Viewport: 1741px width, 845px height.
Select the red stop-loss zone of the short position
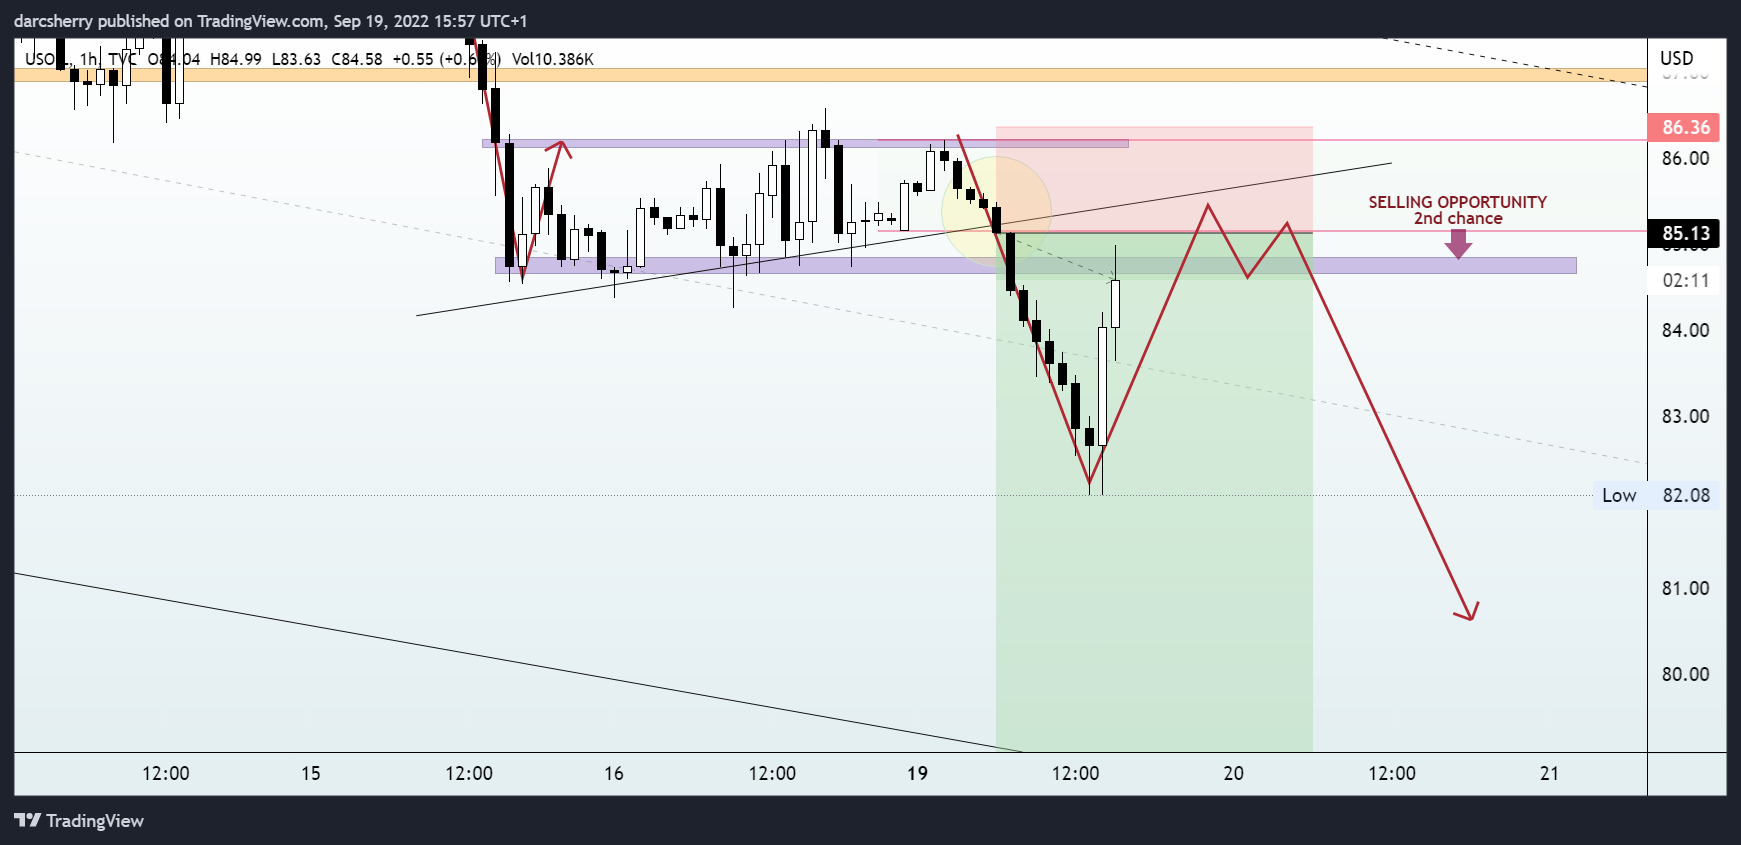[x=1154, y=179]
